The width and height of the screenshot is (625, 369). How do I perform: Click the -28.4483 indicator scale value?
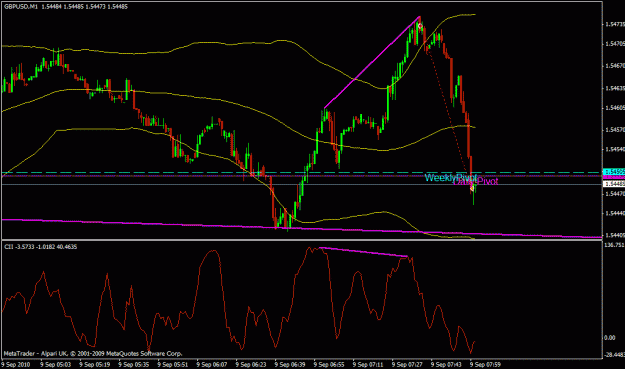click(615, 354)
